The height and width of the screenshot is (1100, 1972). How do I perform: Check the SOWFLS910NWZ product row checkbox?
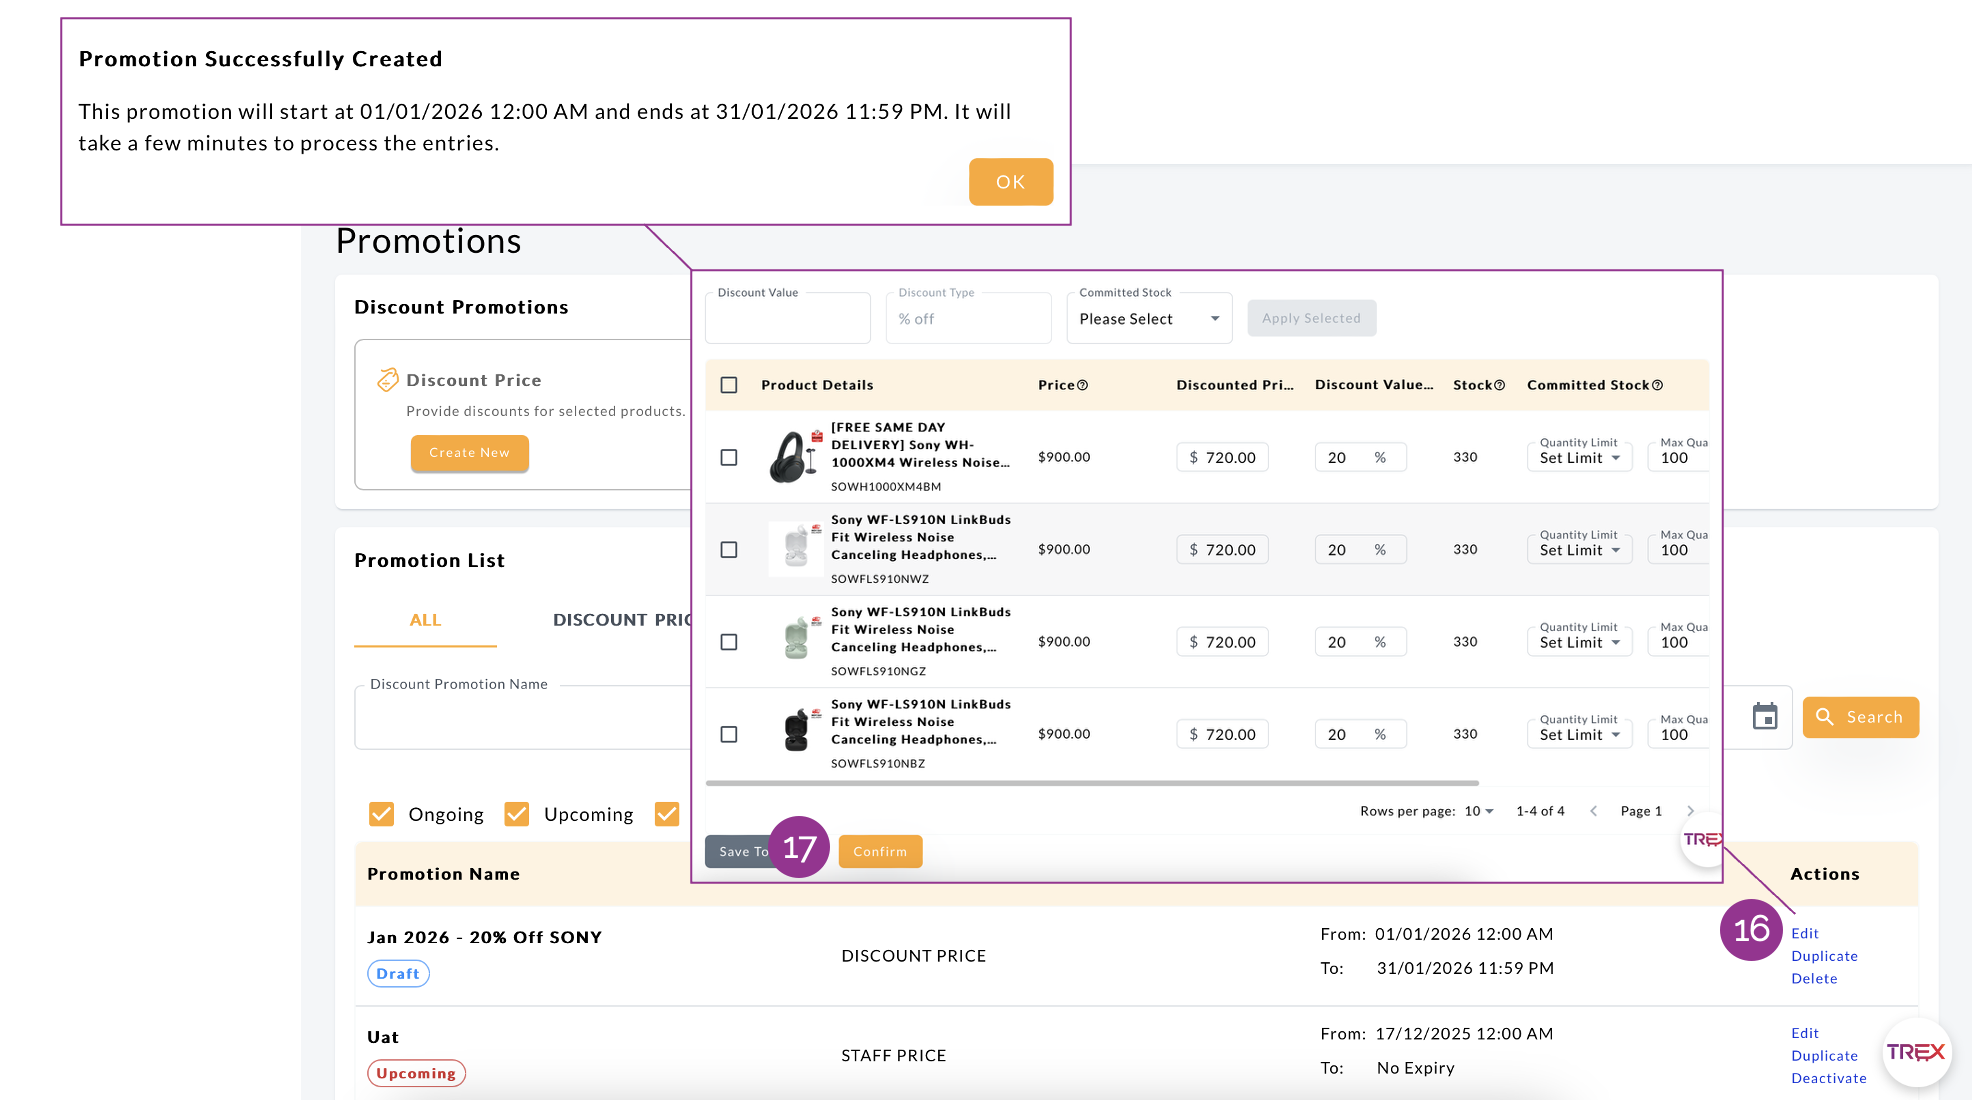729,550
